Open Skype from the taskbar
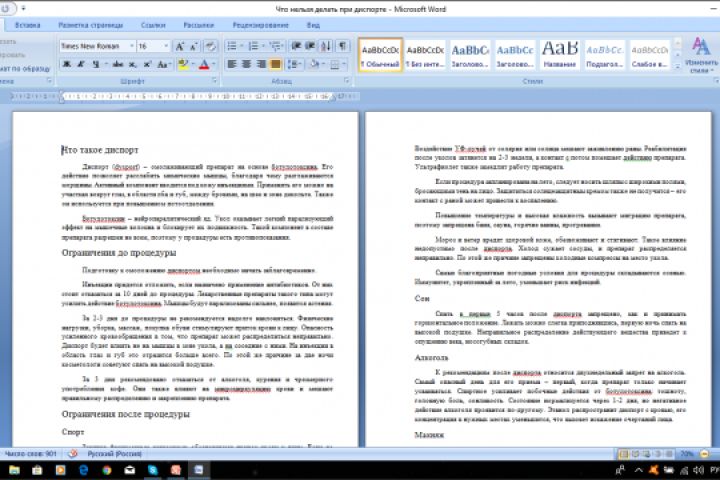Viewport: 720px width, 480px height. pyautogui.click(x=152, y=470)
